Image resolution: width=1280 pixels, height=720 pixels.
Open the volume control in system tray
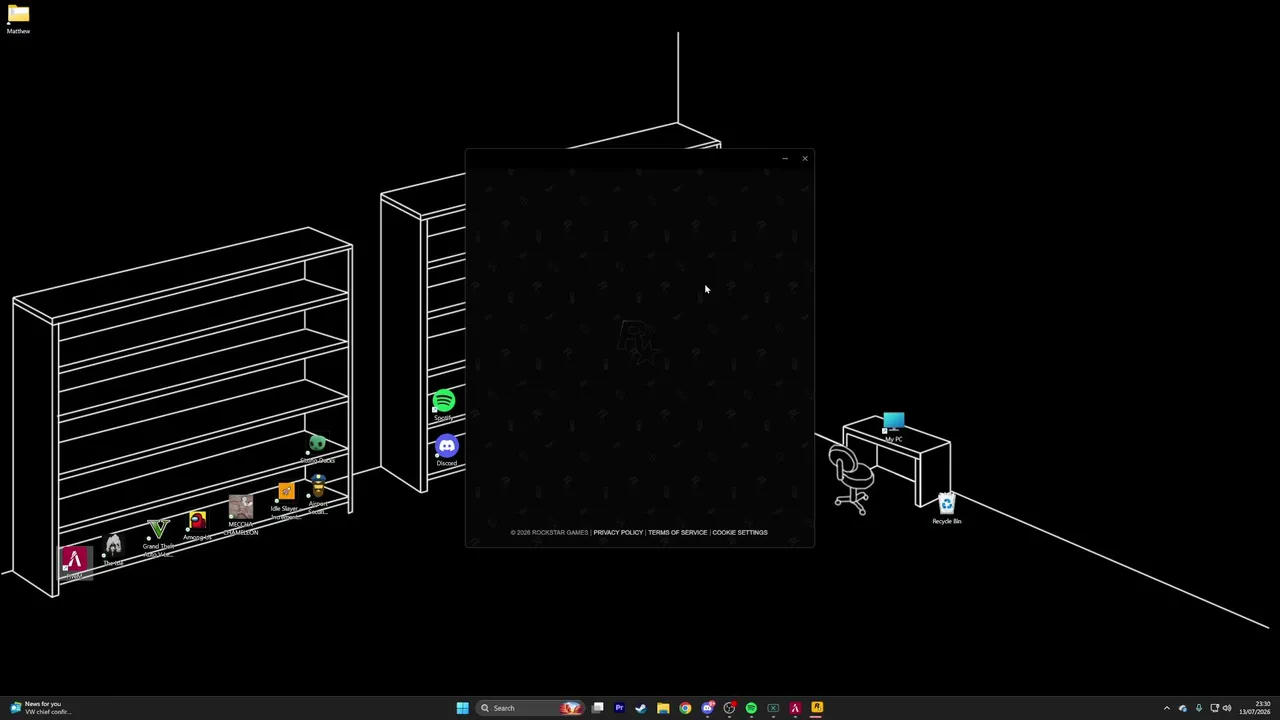1227,708
